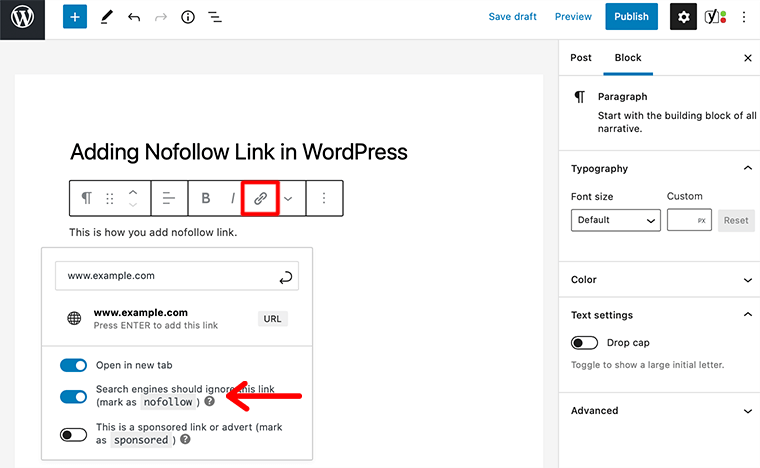
Task: Add a new block with plus button
Action: pyautogui.click(x=75, y=17)
